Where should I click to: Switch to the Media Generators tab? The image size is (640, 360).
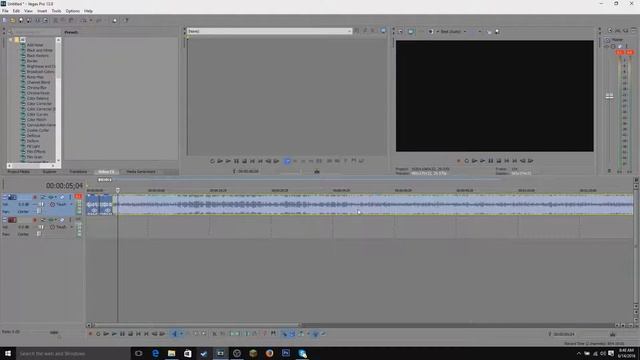tap(141, 172)
